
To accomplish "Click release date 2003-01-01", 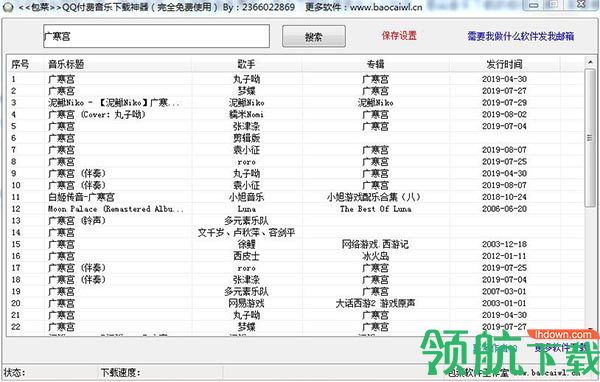I will point(504,304).
